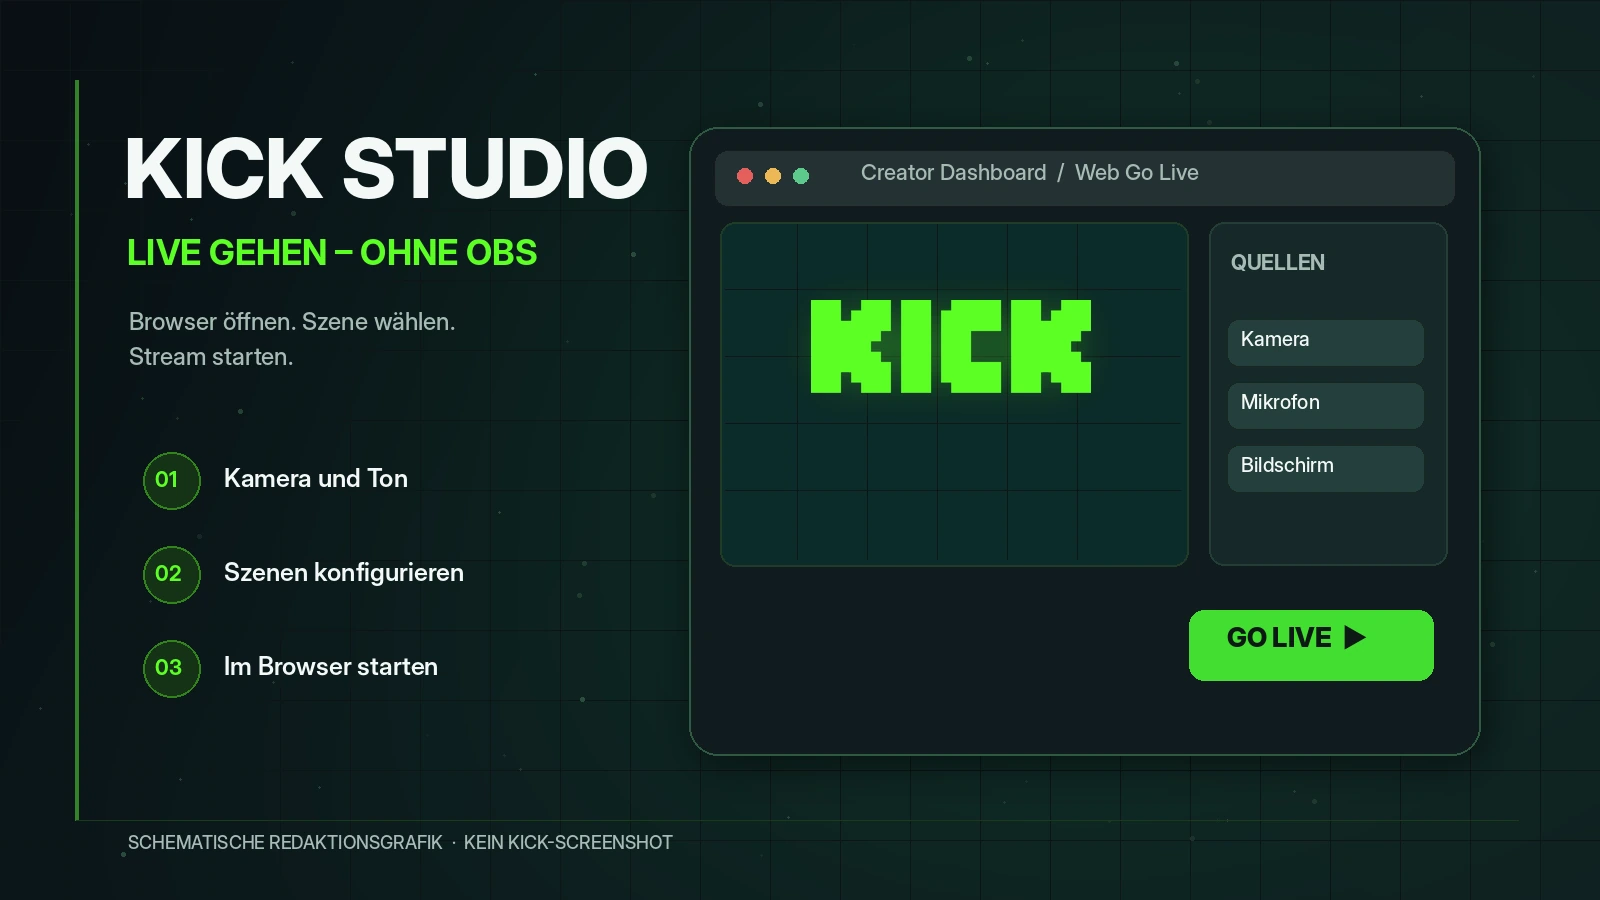
Task: Click the footer text KEIN KICK-SCREENSHOT
Action: coord(568,843)
